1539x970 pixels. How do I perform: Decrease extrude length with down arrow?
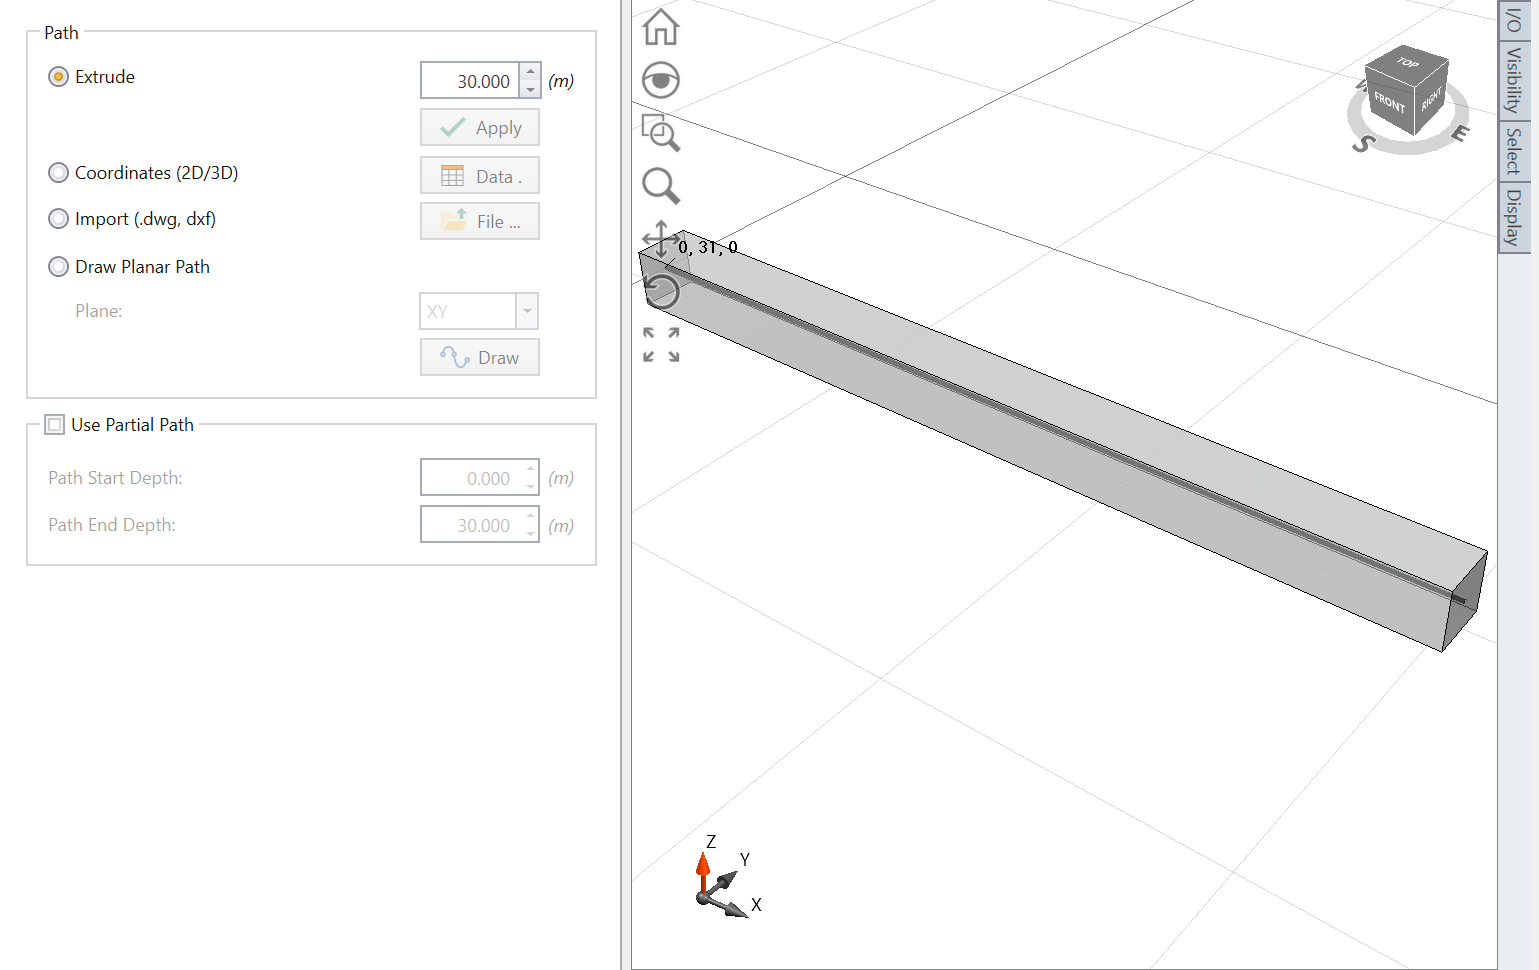tap(531, 89)
